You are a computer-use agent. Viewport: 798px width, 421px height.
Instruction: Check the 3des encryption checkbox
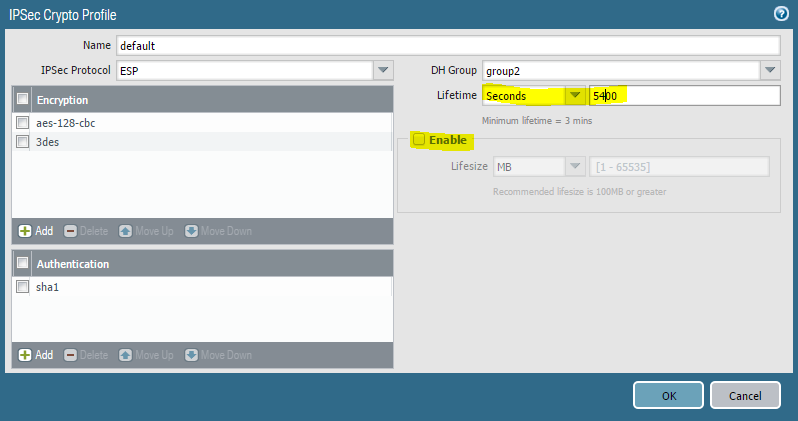click(22, 142)
